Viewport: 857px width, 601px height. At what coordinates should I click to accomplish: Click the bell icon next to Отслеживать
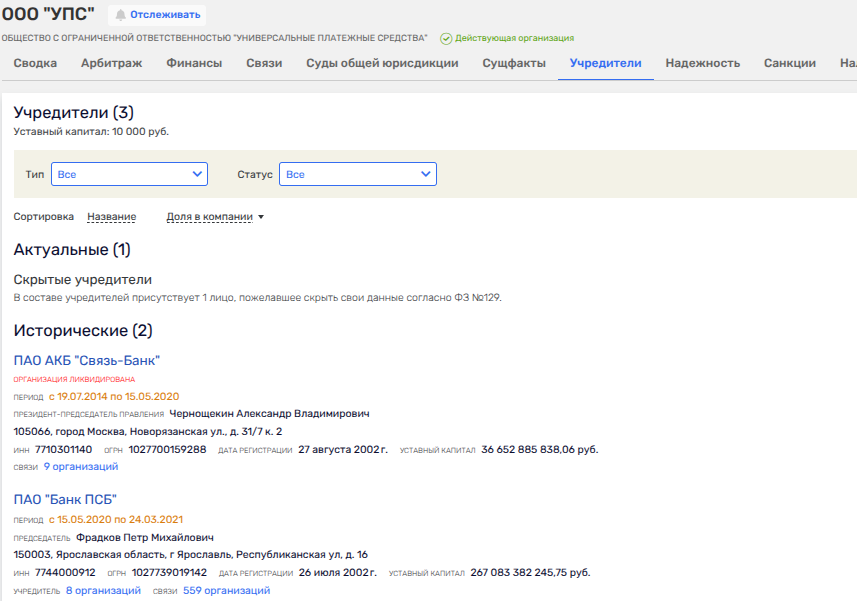pyautogui.click(x=121, y=15)
